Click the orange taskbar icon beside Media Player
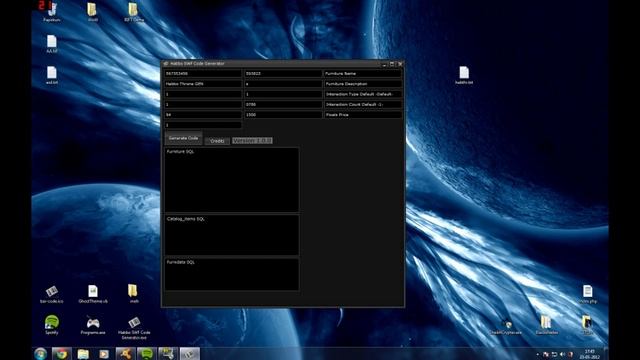Screen dimensions: 640x360 point(125,354)
